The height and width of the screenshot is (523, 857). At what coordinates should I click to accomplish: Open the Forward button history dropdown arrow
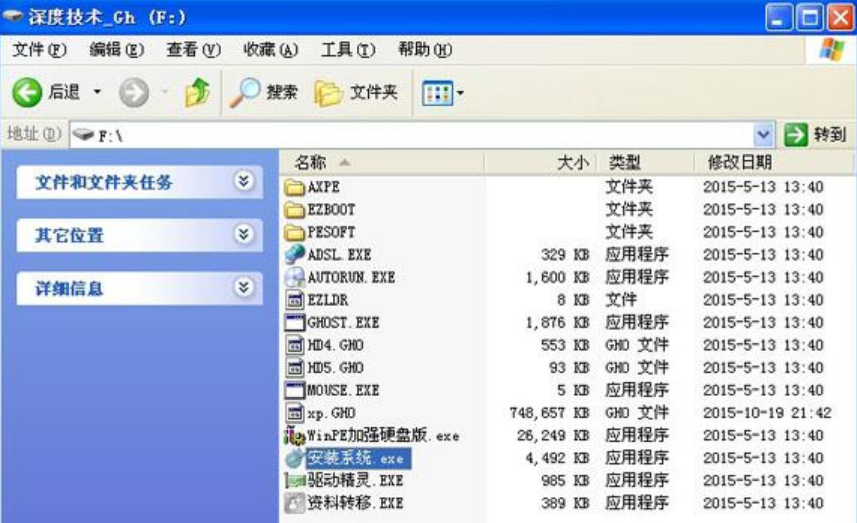pyautogui.click(x=165, y=91)
